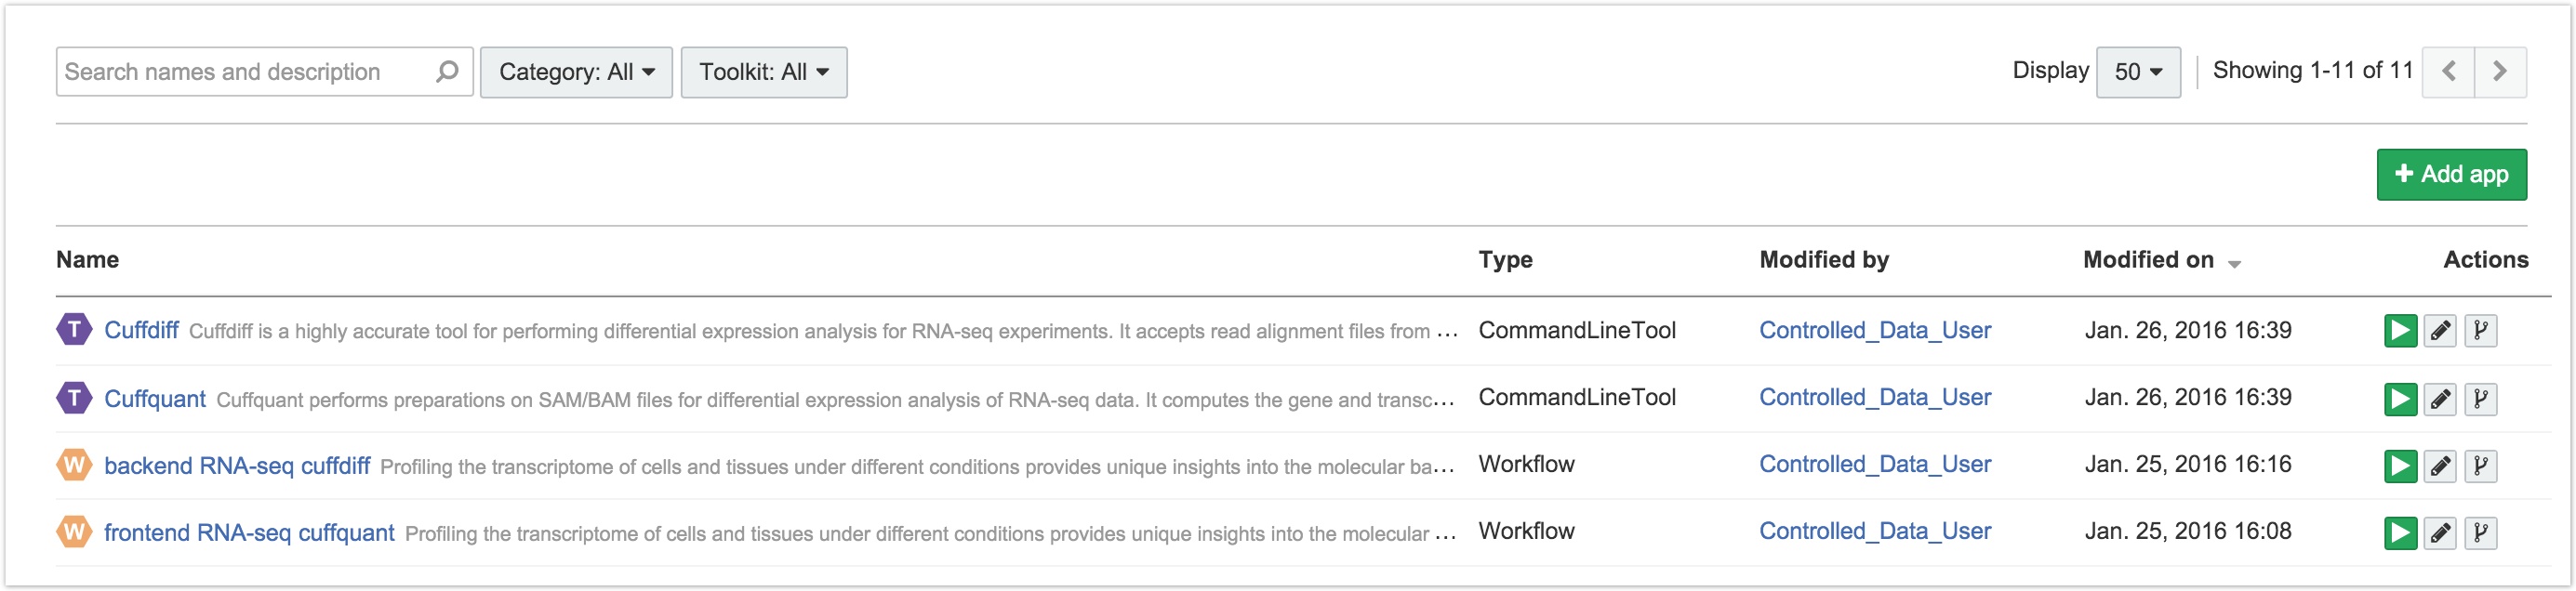Run the frontend RNA-seq cuffquant workflow
The width and height of the screenshot is (2576, 591).
[2400, 533]
